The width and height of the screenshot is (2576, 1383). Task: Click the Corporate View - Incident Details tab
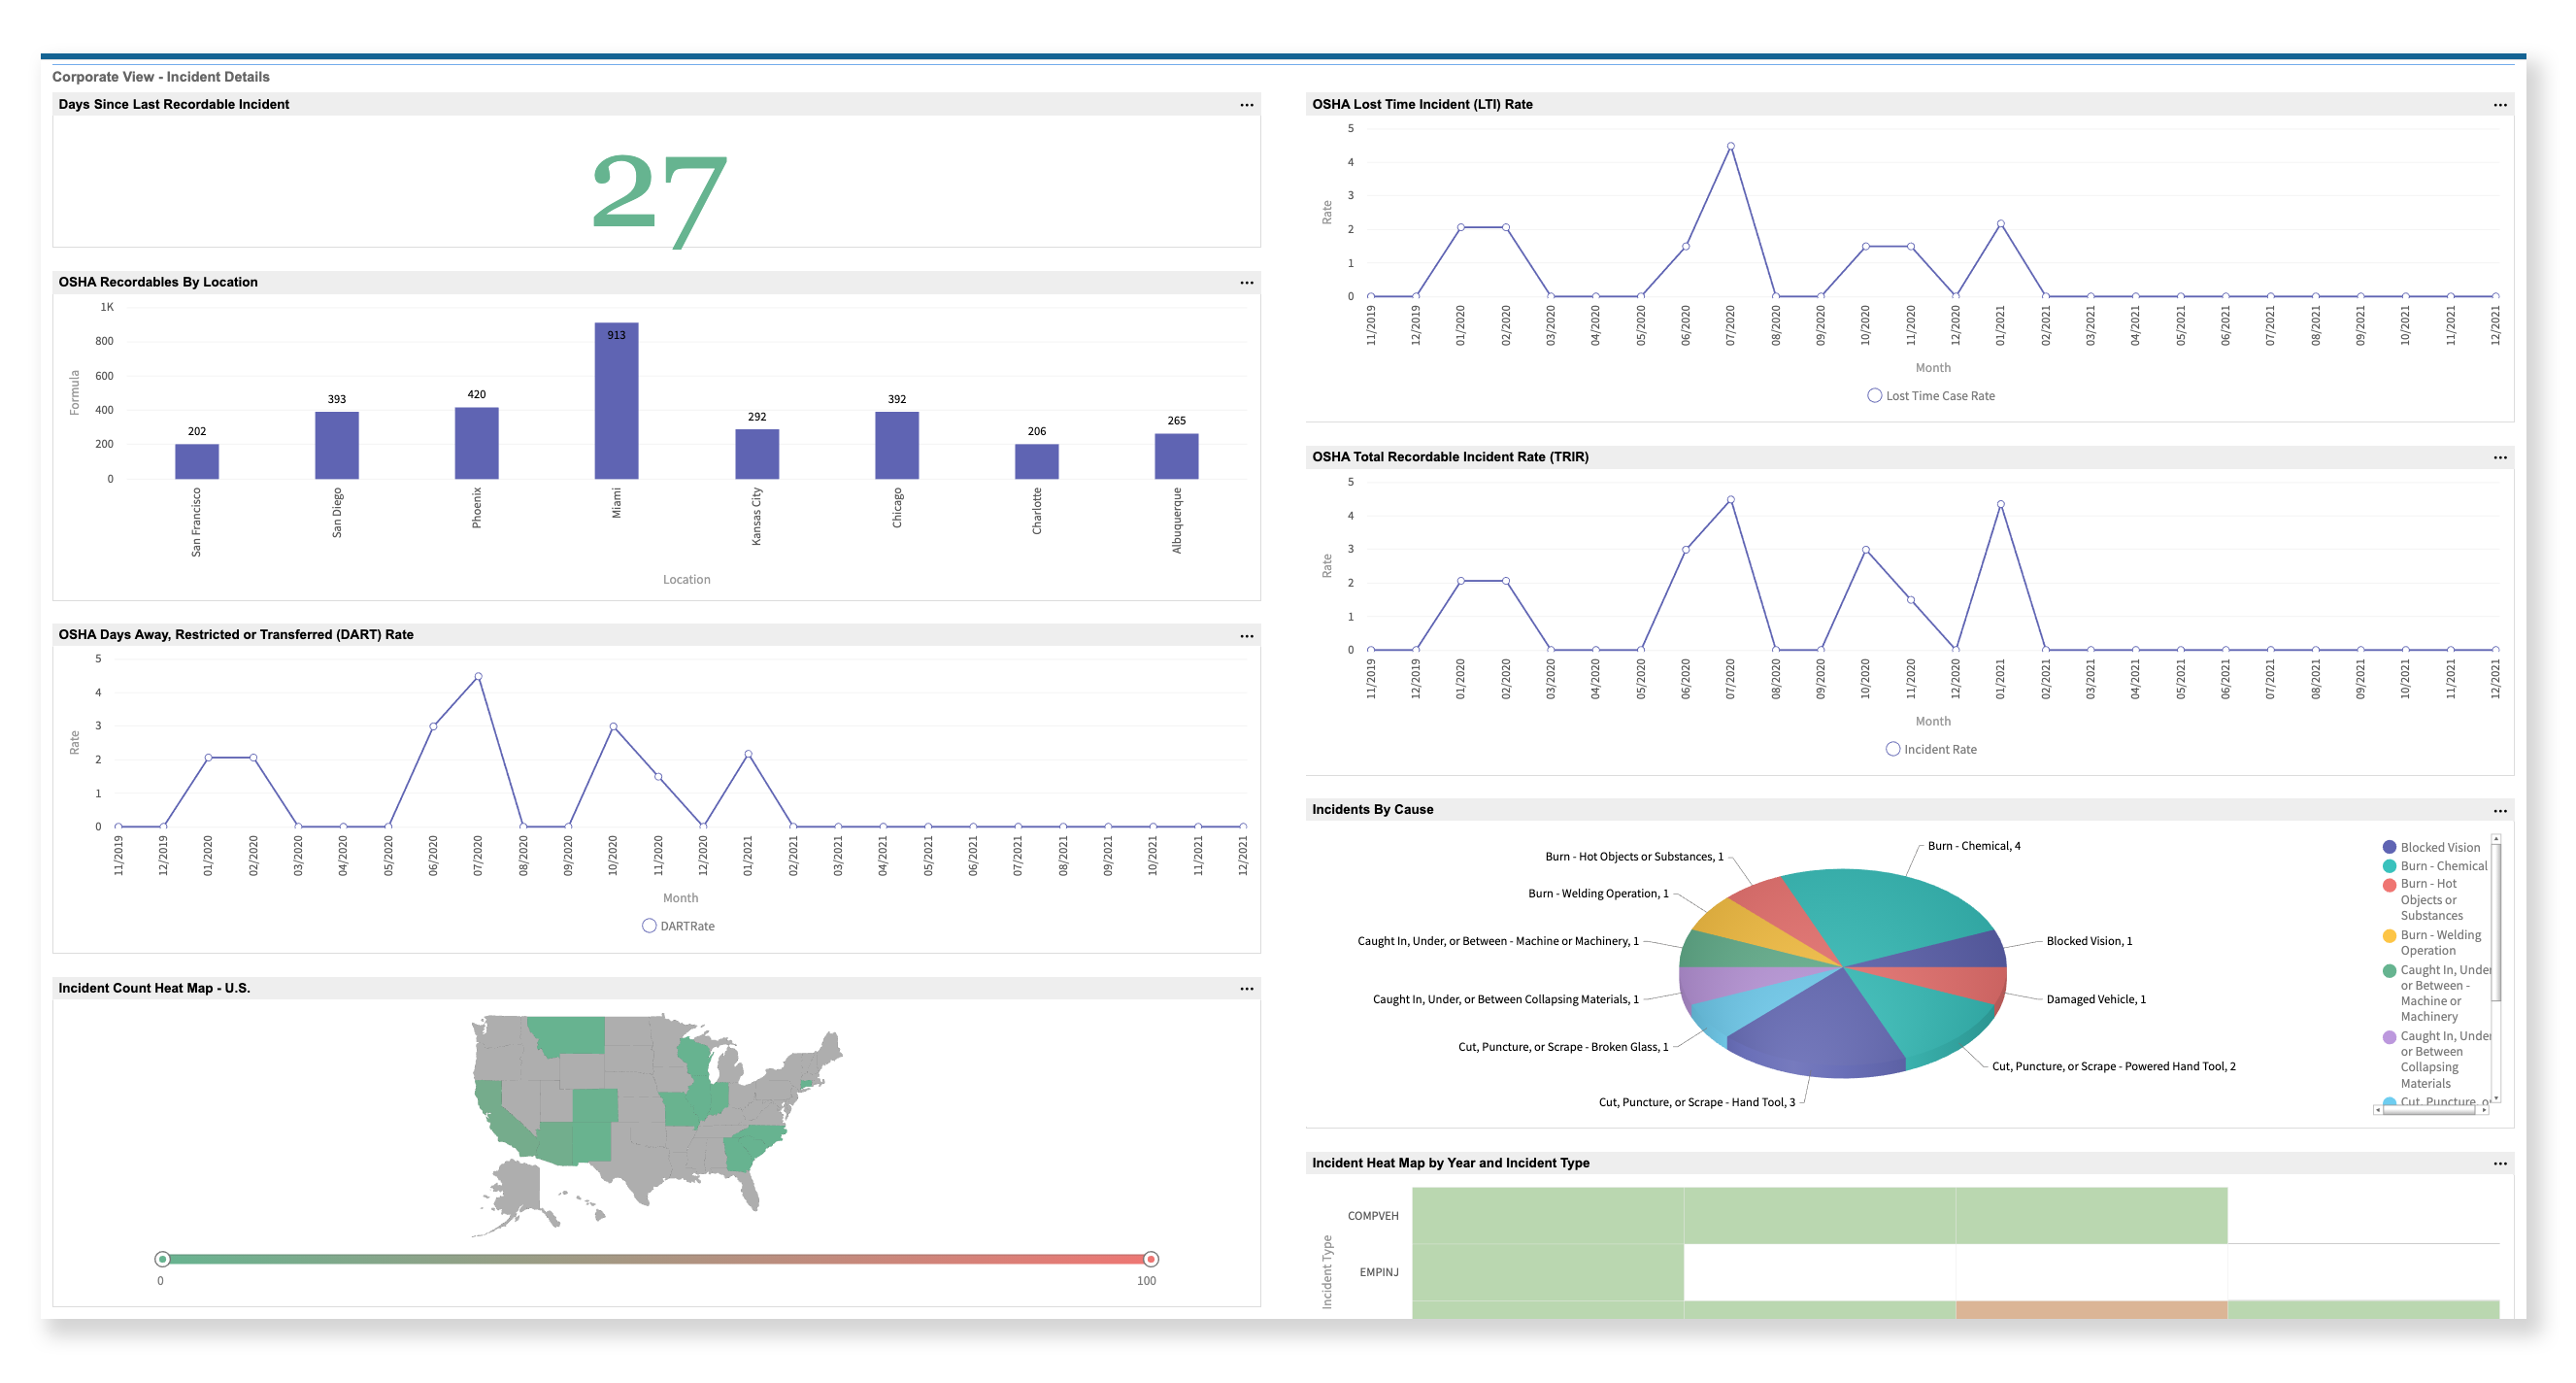click(160, 76)
